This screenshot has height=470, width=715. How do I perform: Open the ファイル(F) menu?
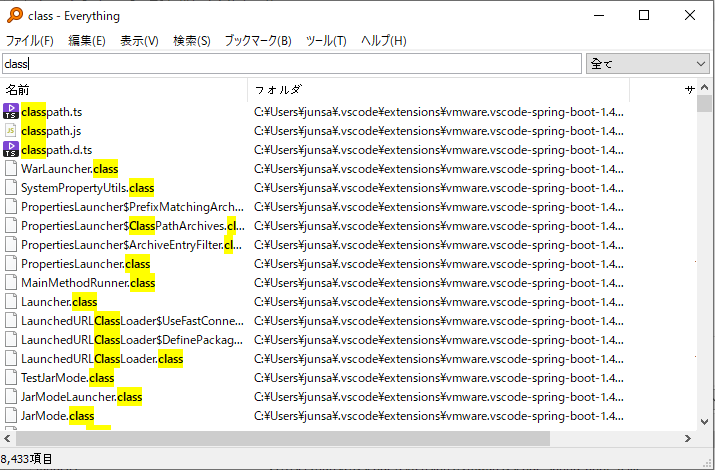coord(30,41)
